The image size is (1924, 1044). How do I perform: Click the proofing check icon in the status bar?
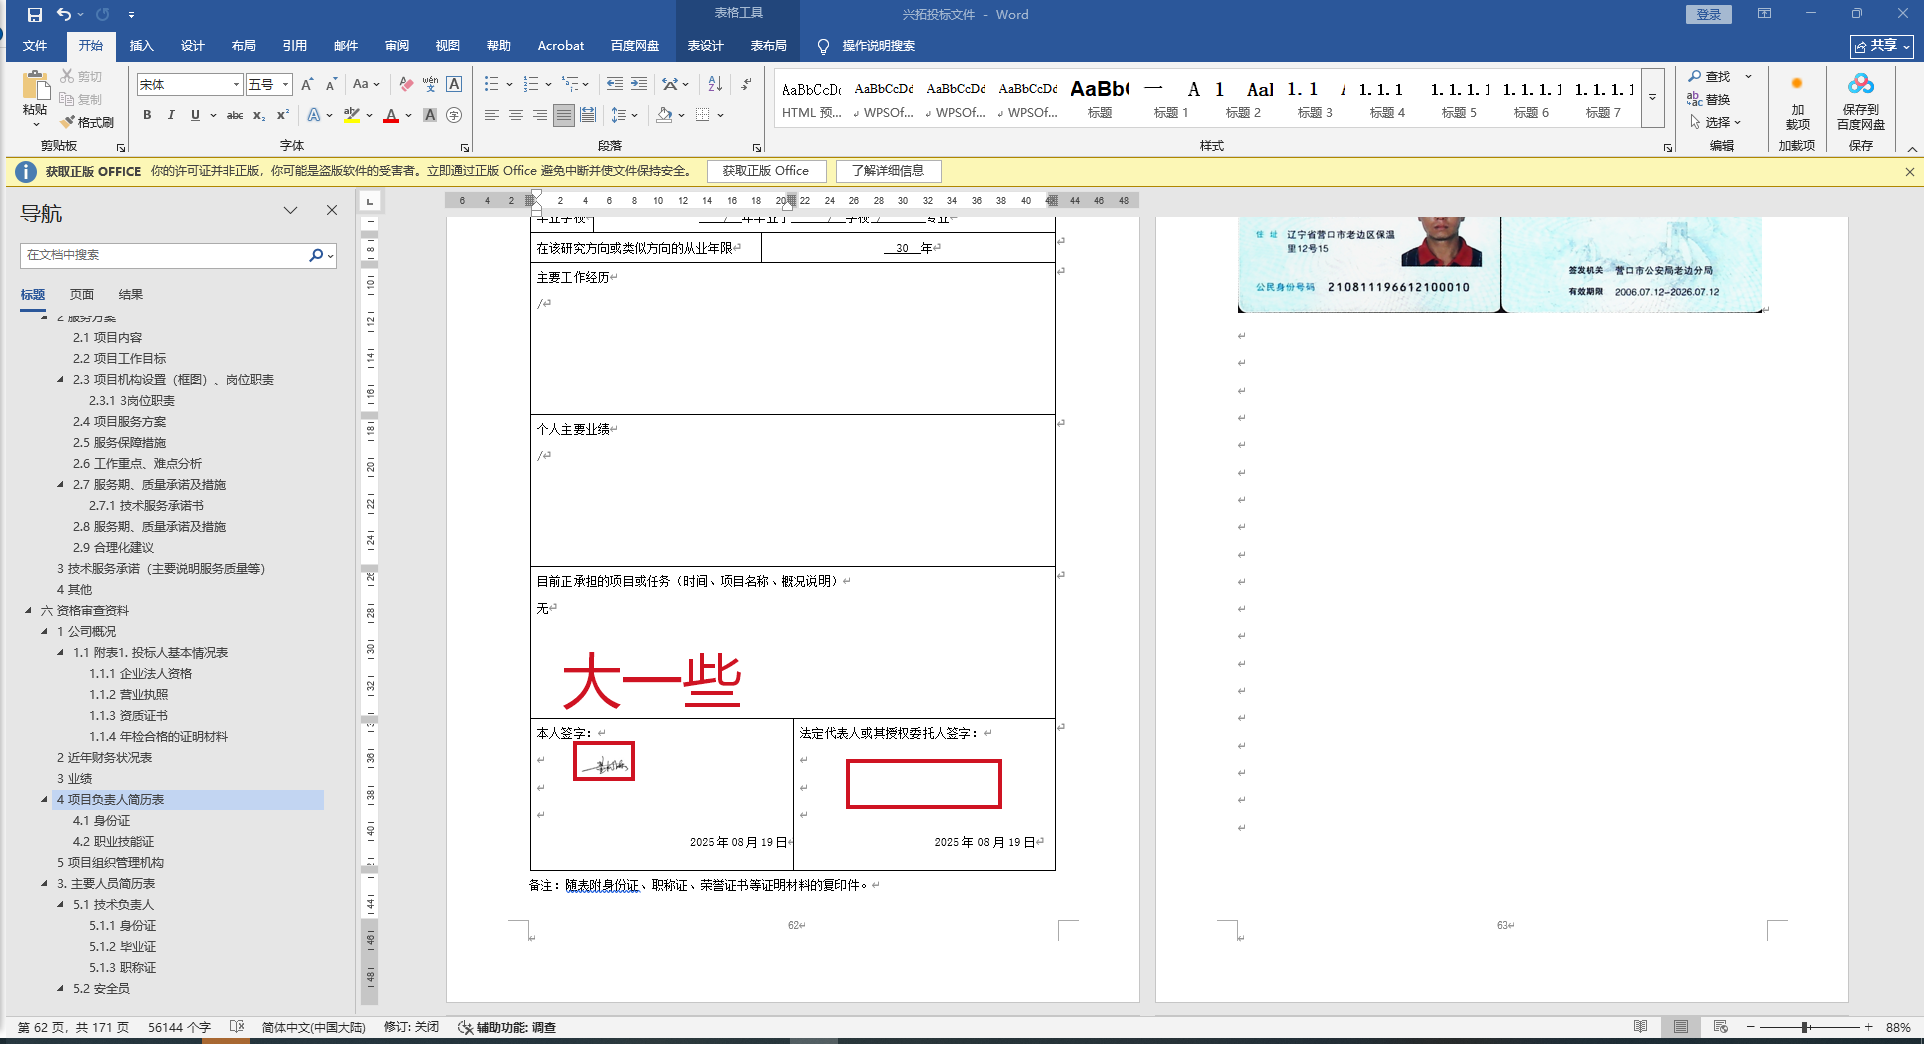[237, 1027]
